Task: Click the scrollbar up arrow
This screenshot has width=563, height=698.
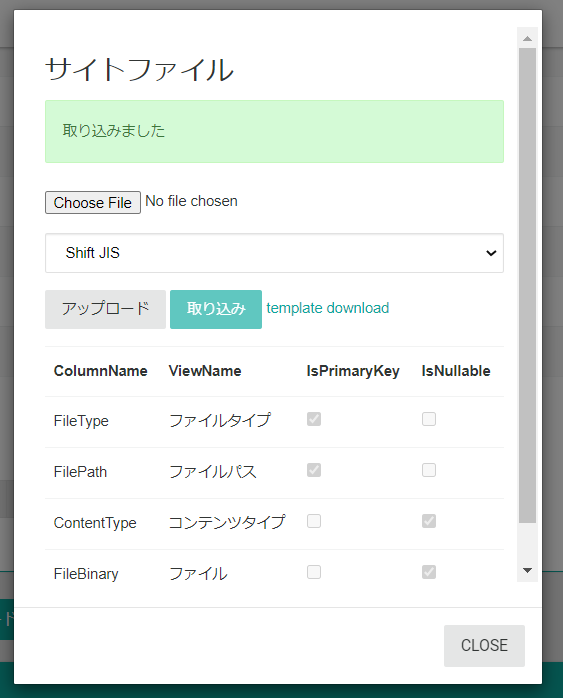Action: click(x=527, y=39)
